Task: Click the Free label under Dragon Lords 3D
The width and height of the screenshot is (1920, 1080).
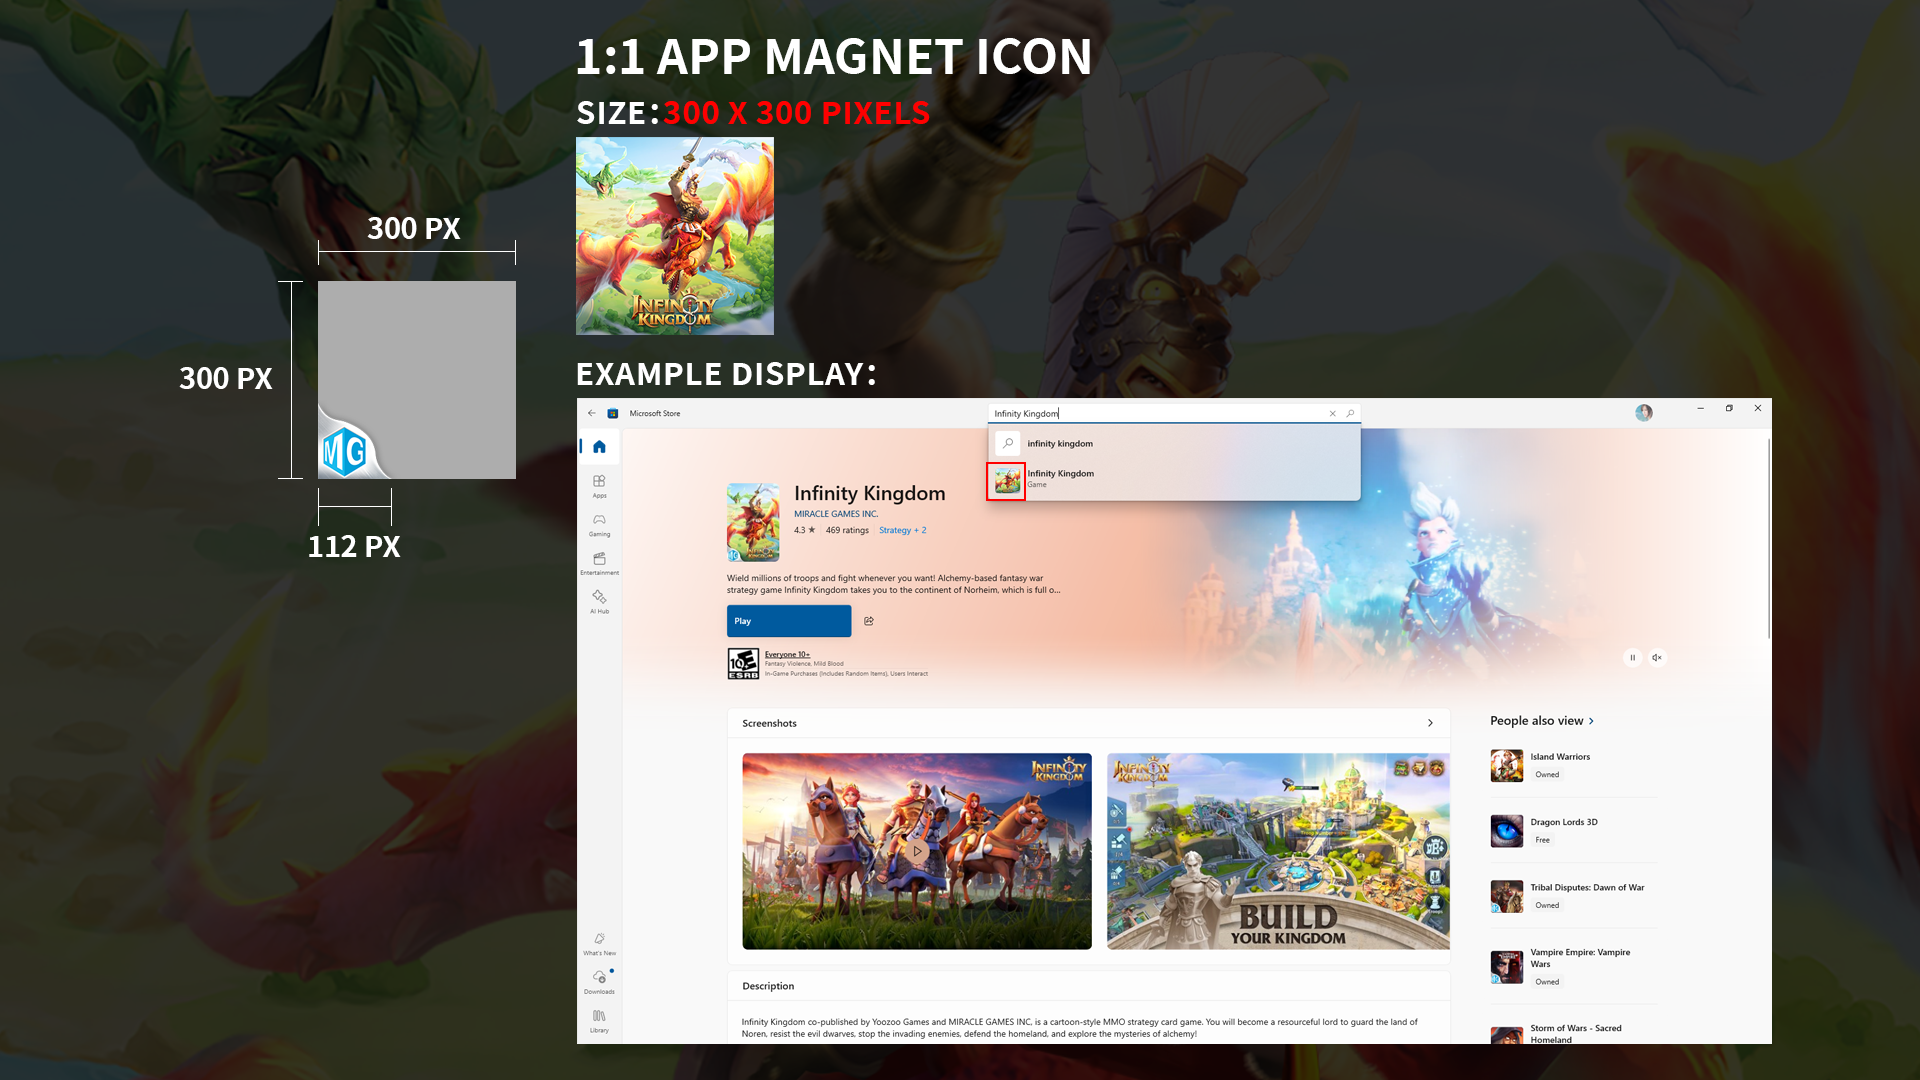Action: click(1543, 840)
